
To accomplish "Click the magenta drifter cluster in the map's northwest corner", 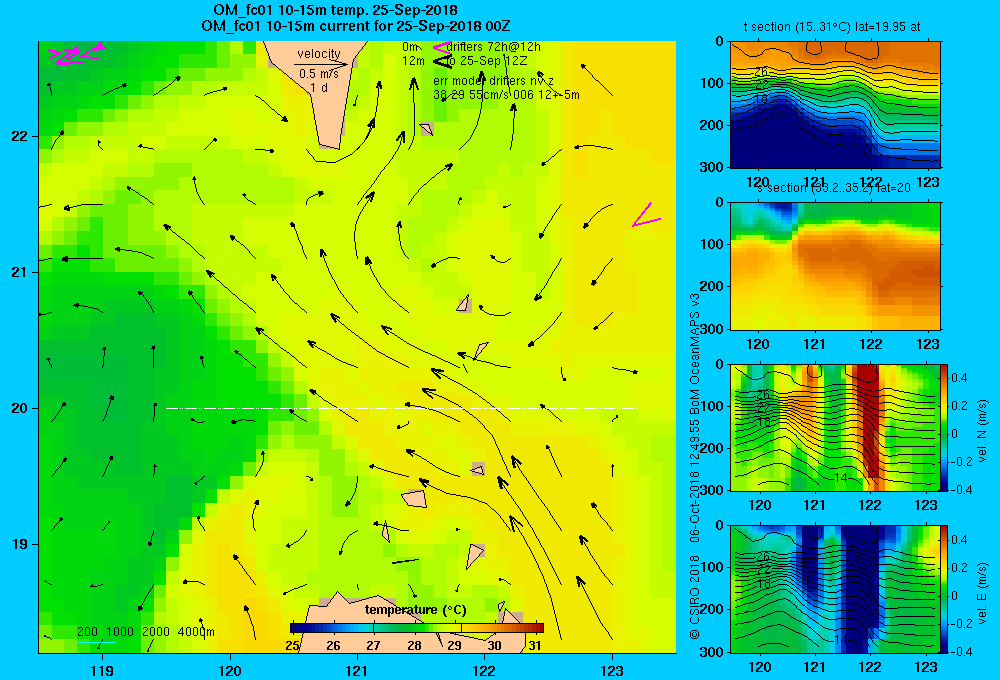I will coord(76,54).
